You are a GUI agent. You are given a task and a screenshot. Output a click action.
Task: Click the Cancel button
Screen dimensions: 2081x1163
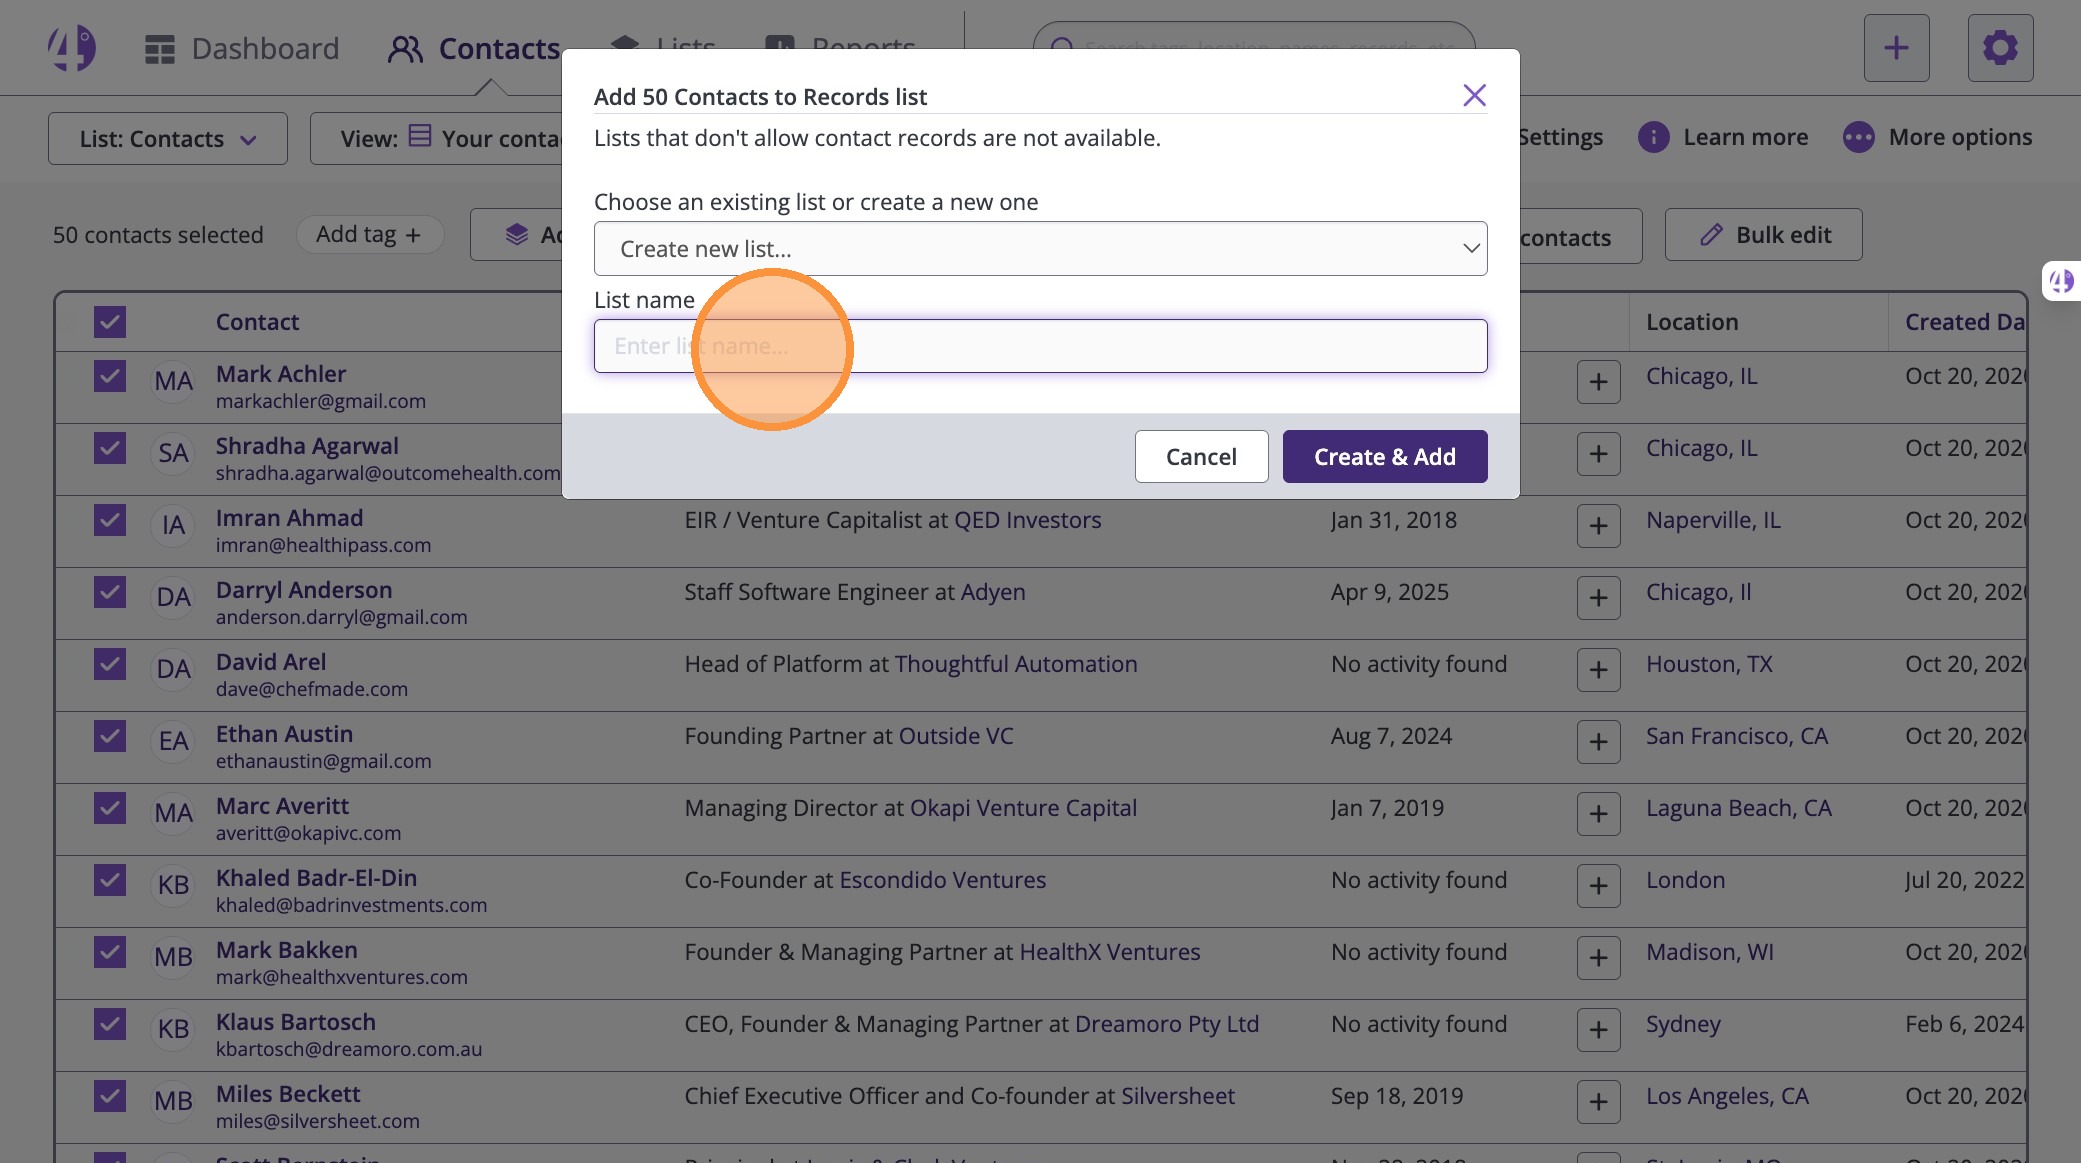(1201, 457)
